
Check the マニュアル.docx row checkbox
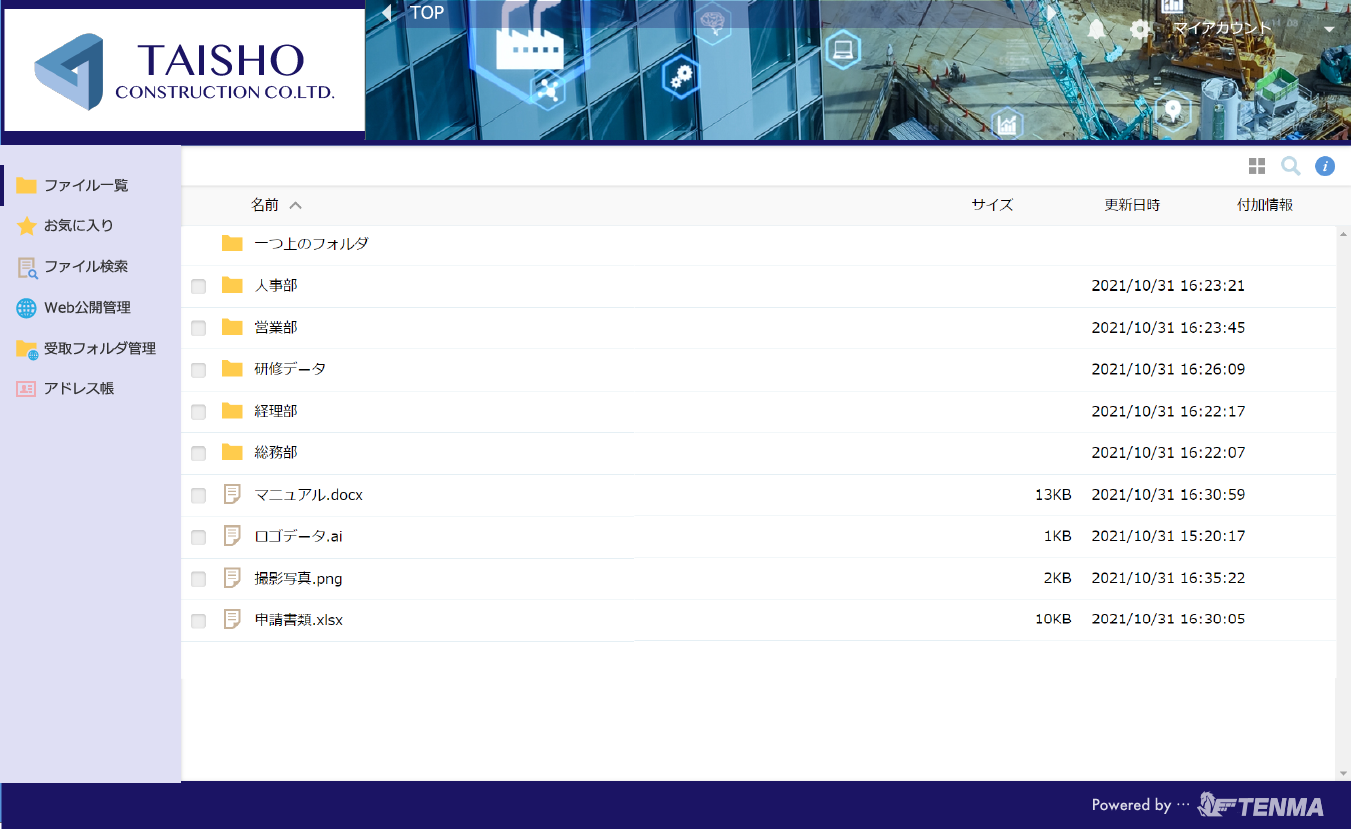click(198, 496)
